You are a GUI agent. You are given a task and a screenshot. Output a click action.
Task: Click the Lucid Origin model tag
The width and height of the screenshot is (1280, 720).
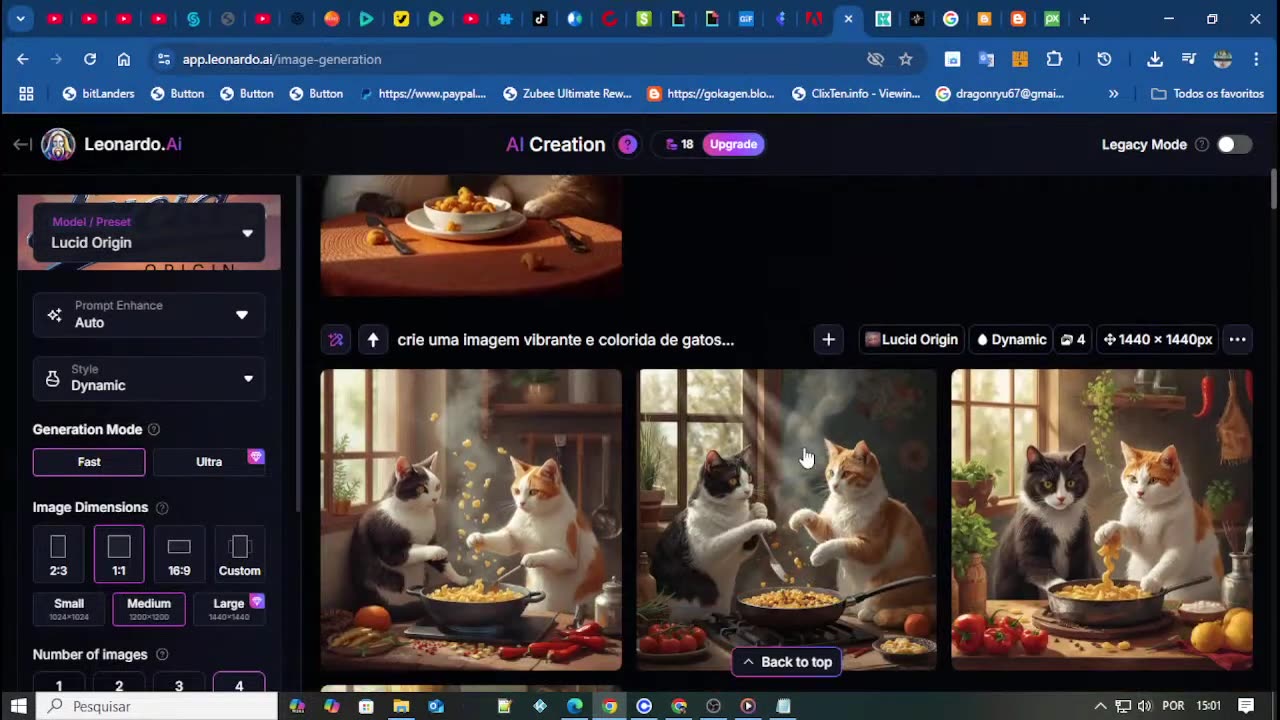coord(911,340)
